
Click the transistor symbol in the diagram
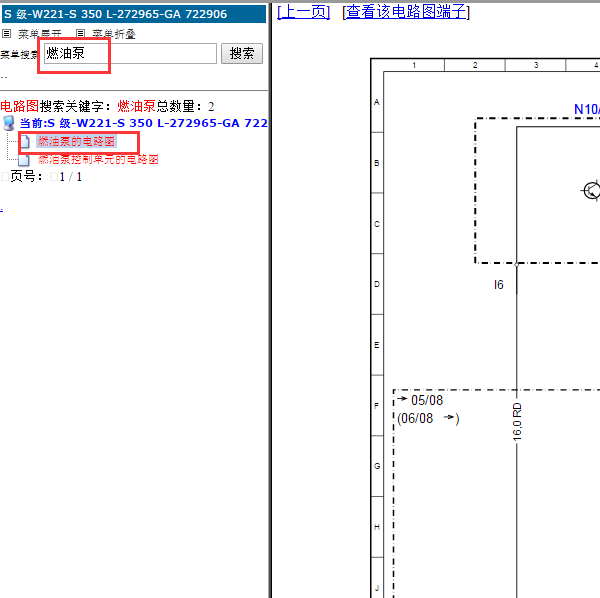point(591,190)
